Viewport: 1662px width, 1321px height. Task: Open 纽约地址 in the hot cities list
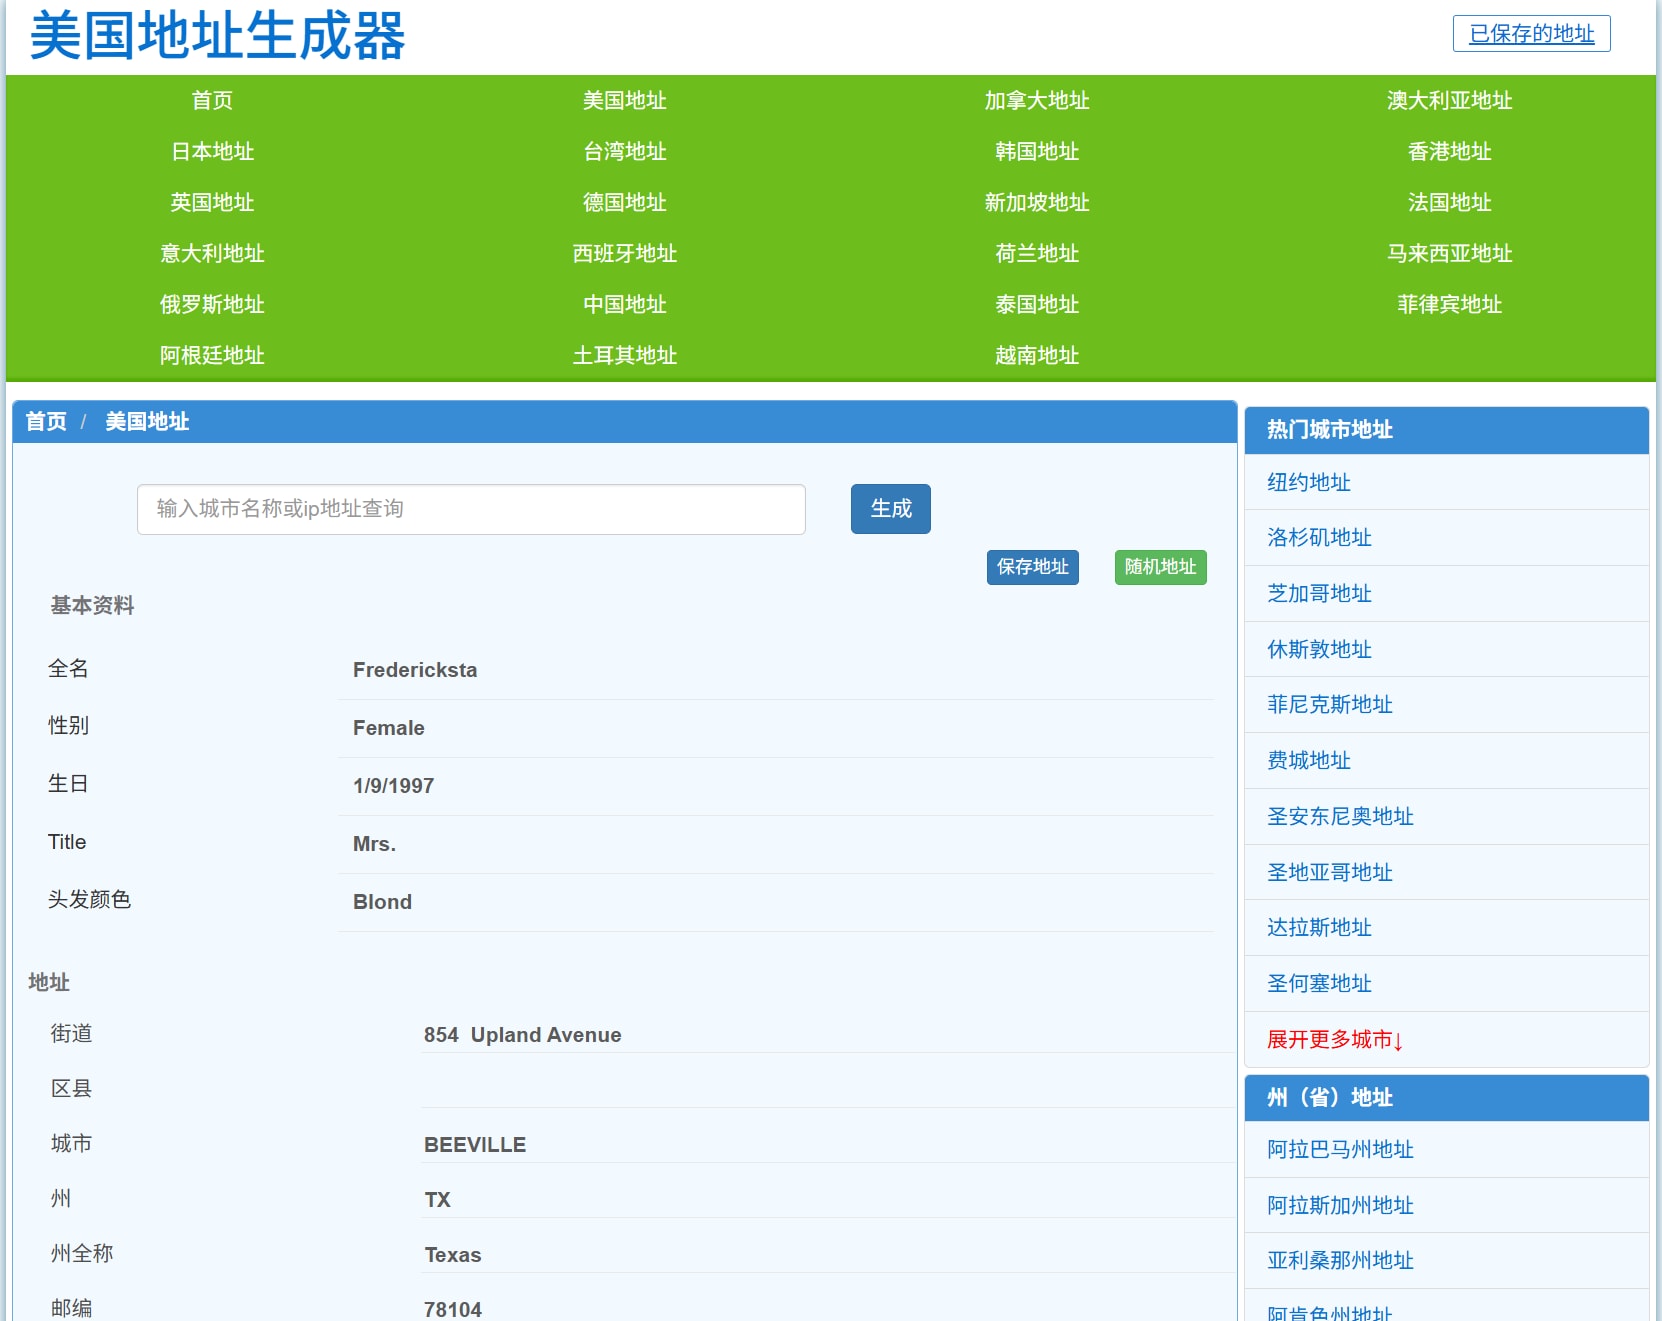tap(1308, 483)
